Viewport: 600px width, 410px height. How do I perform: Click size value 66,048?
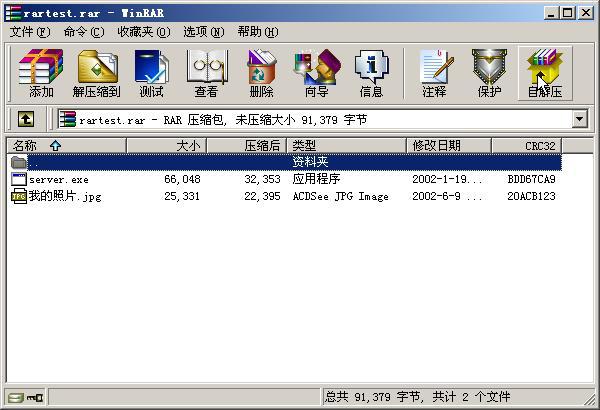[x=183, y=179]
